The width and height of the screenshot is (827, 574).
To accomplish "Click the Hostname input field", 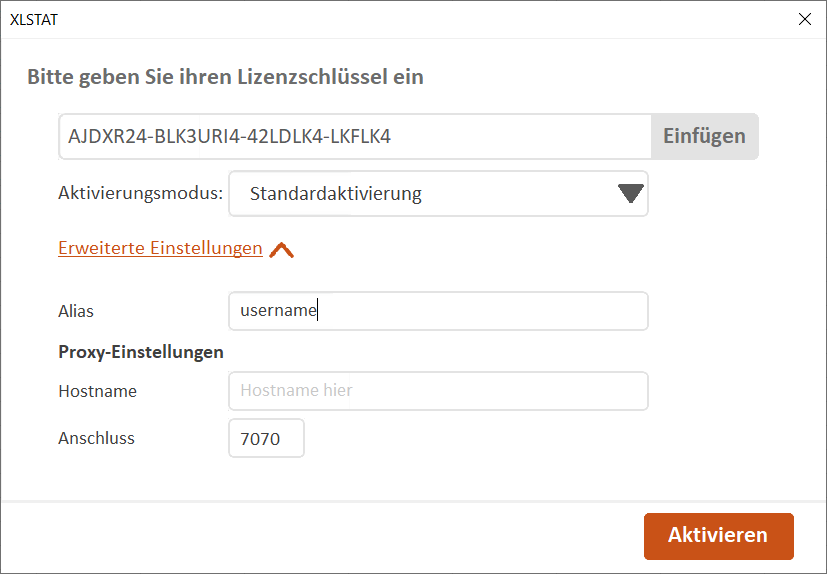I will pos(438,391).
